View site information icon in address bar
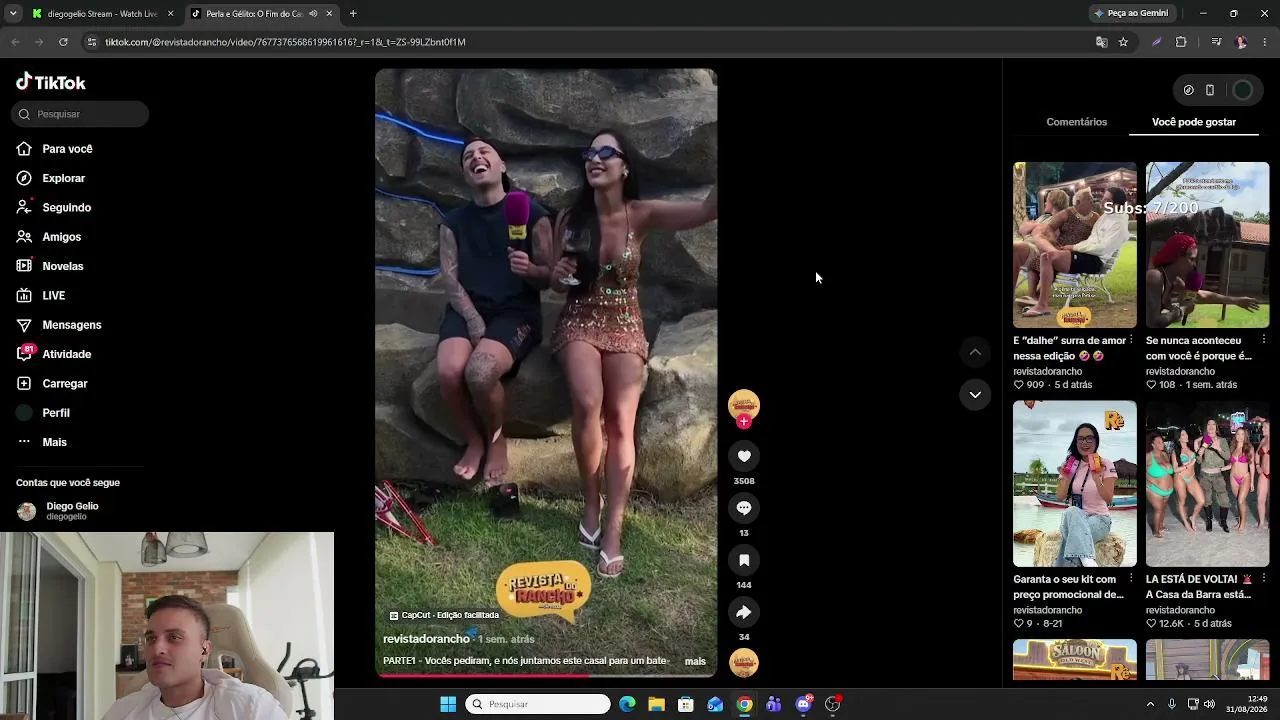 tap(92, 42)
